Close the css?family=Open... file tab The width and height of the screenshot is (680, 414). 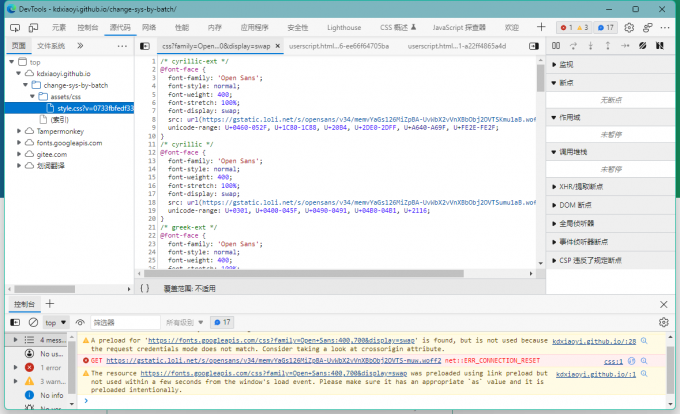tap(278, 46)
